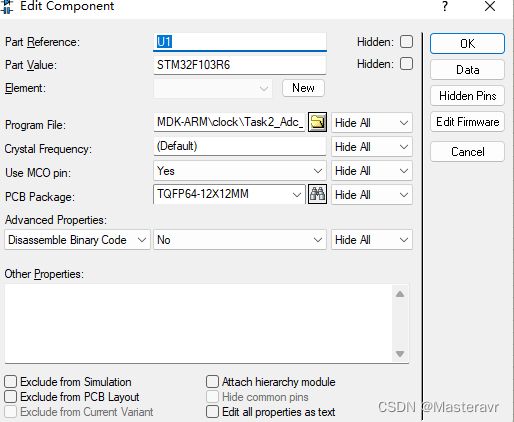Open Hide All dropdown for Advanced Properties
This screenshot has width=514, height=422.
coord(372,240)
